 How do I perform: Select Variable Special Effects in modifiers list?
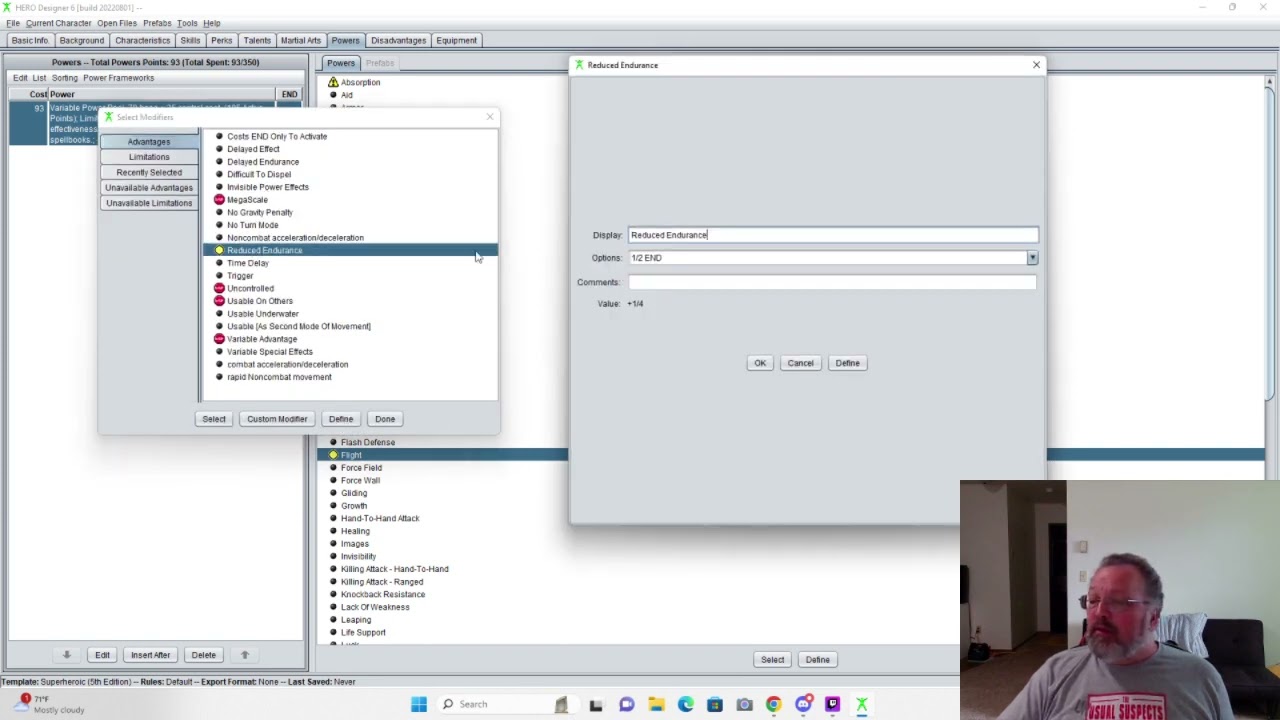(270, 352)
